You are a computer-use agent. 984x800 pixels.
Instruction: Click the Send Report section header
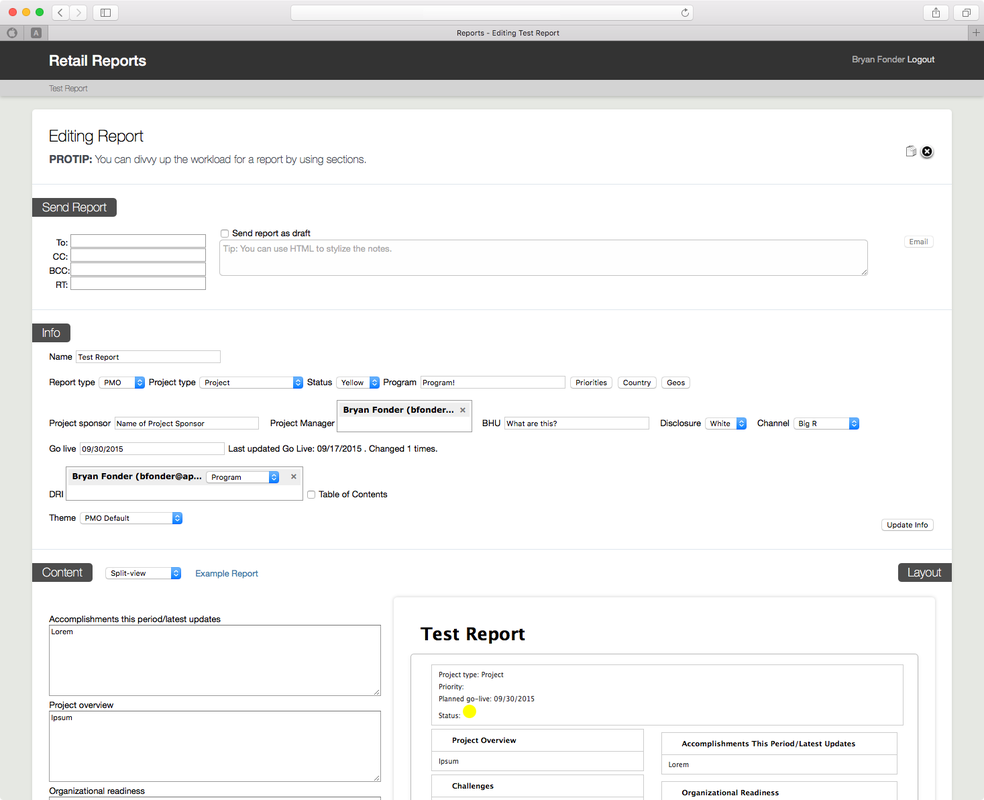click(74, 207)
